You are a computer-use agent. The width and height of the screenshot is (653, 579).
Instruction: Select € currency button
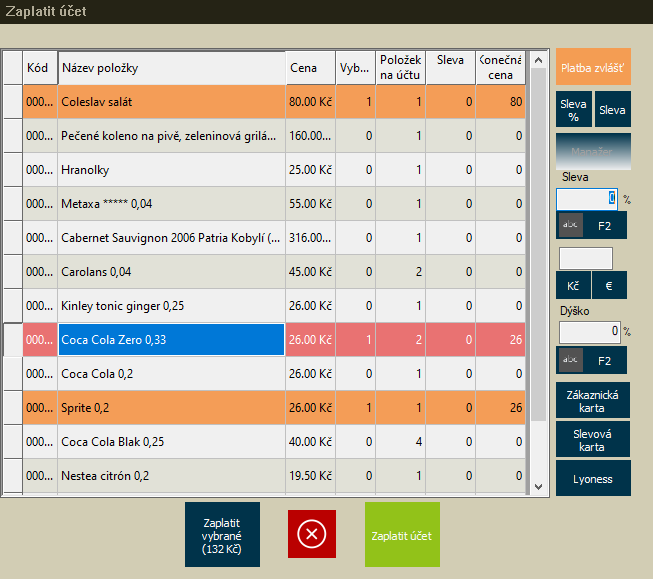(x=610, y=286)
